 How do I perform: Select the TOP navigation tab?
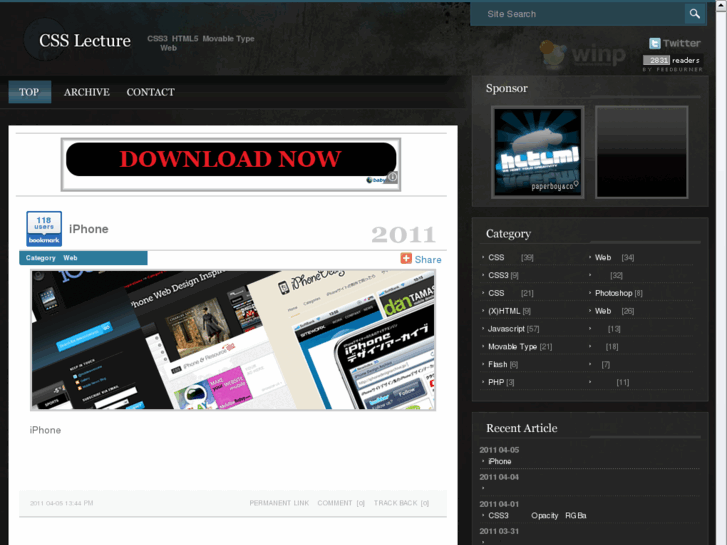(x=30, y=92)
